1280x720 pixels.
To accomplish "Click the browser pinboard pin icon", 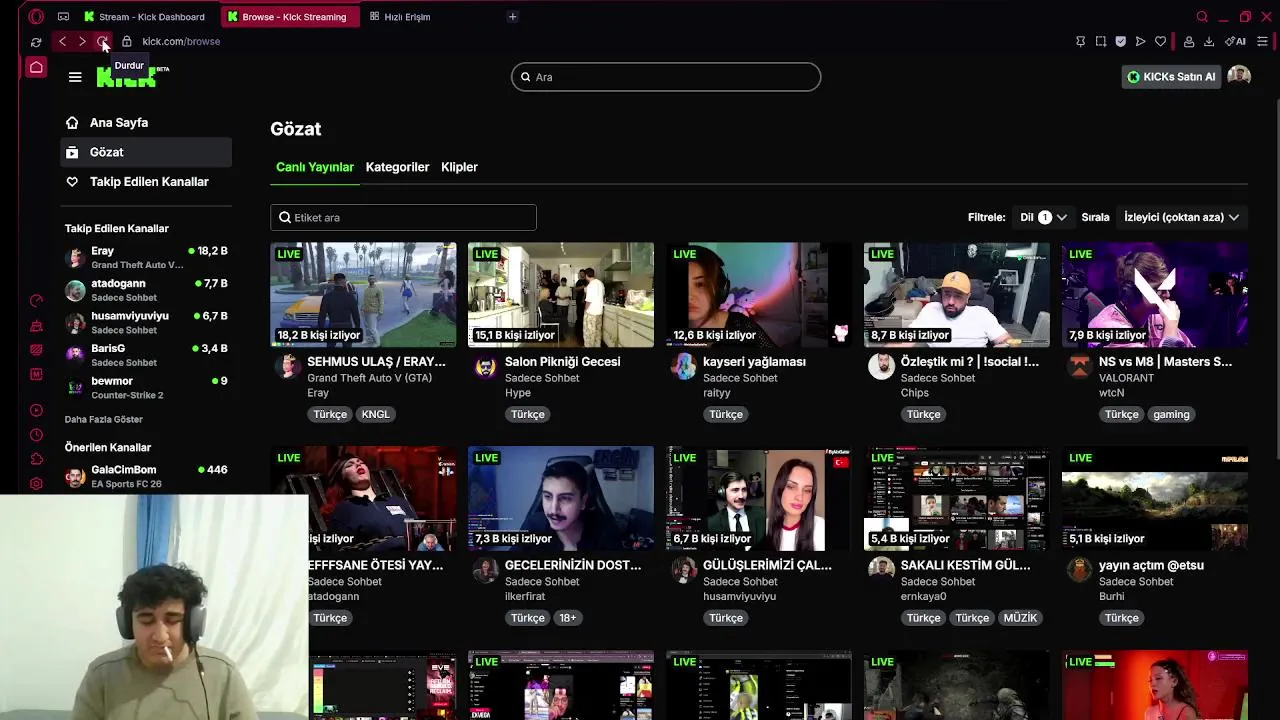I will tap(1080, 42).
